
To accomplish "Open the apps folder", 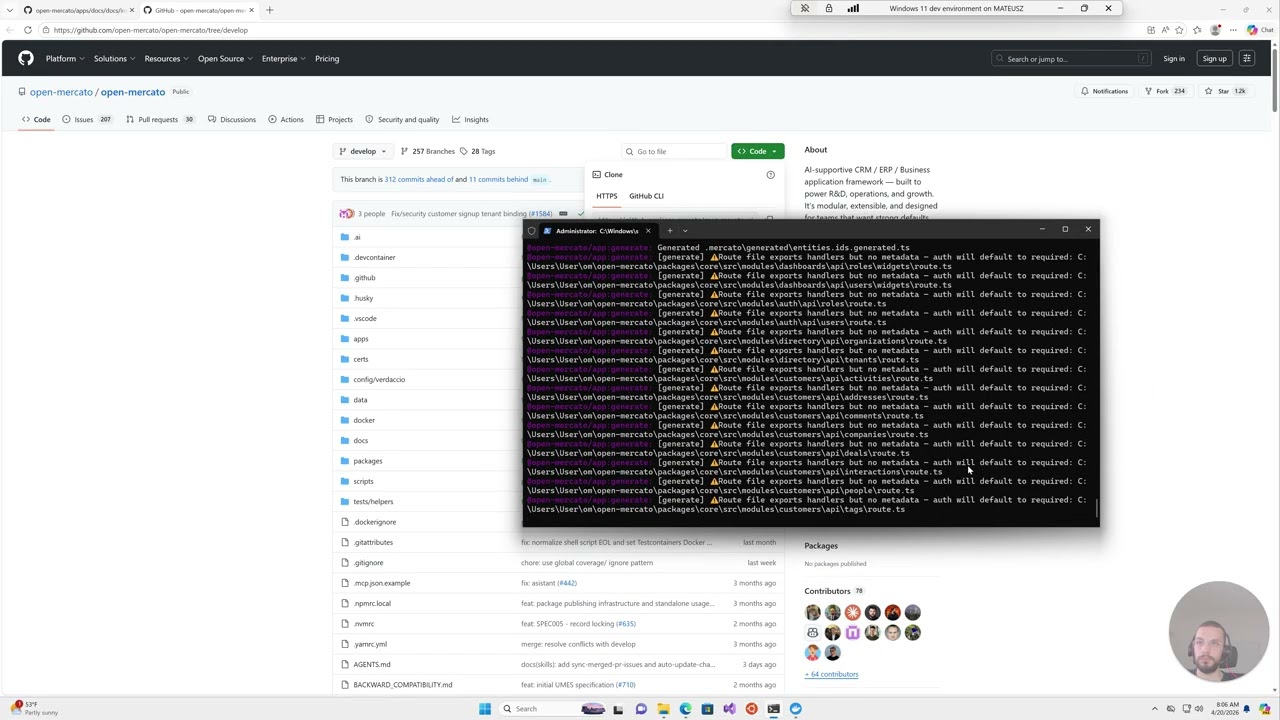I will (x=360, y=339).
